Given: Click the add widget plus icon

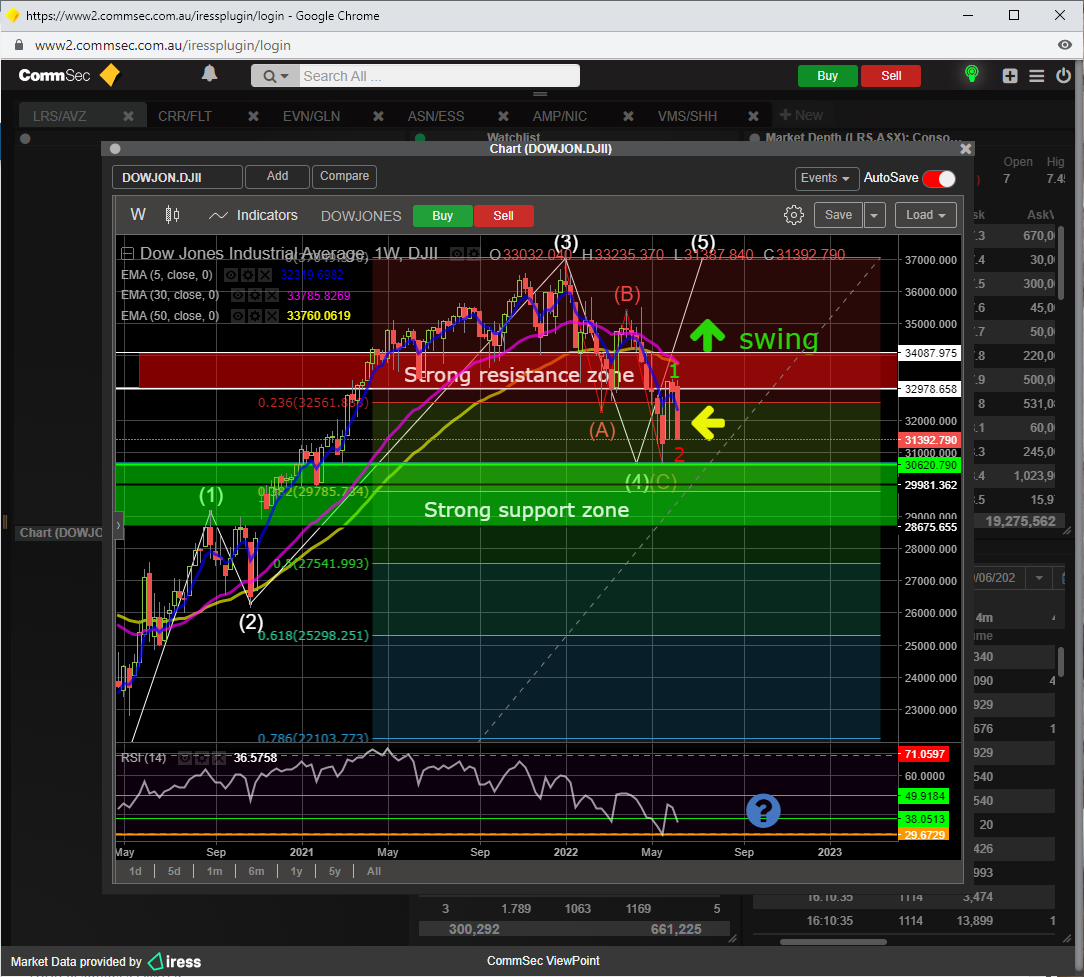Looking at the screenshot, I should coord(1010,76).
